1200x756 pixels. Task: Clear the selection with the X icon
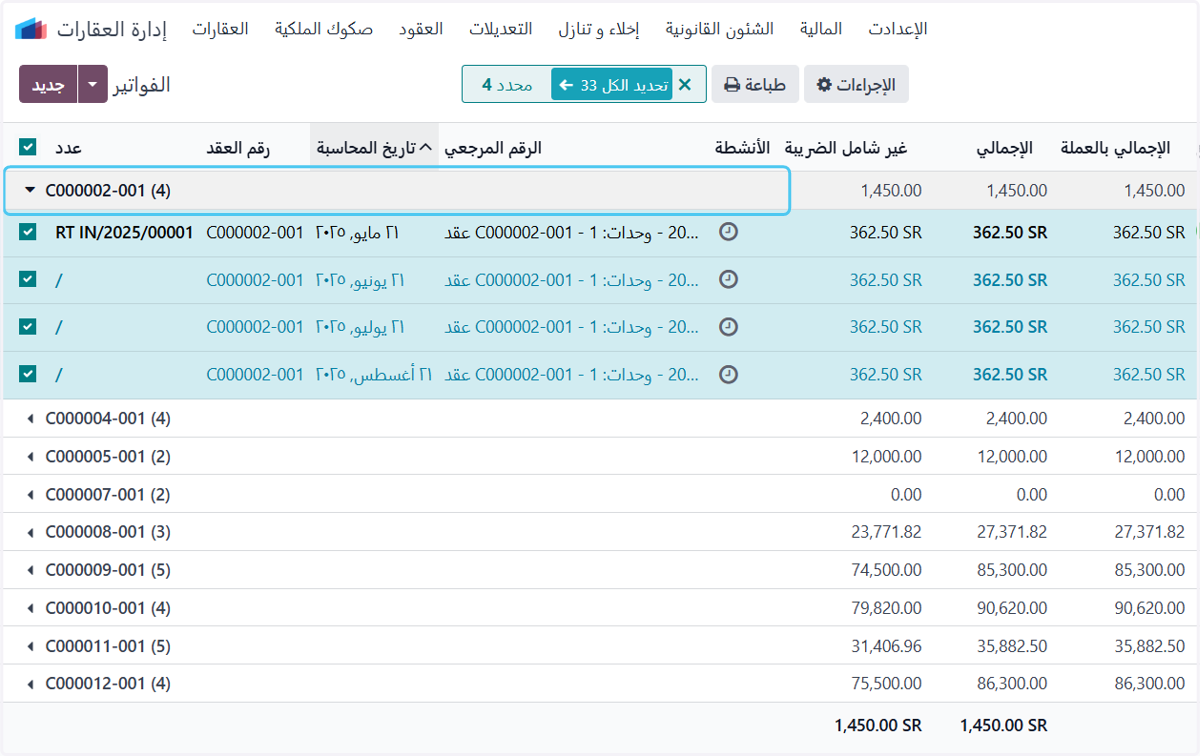pyautogui.click(x=685, y=85)
